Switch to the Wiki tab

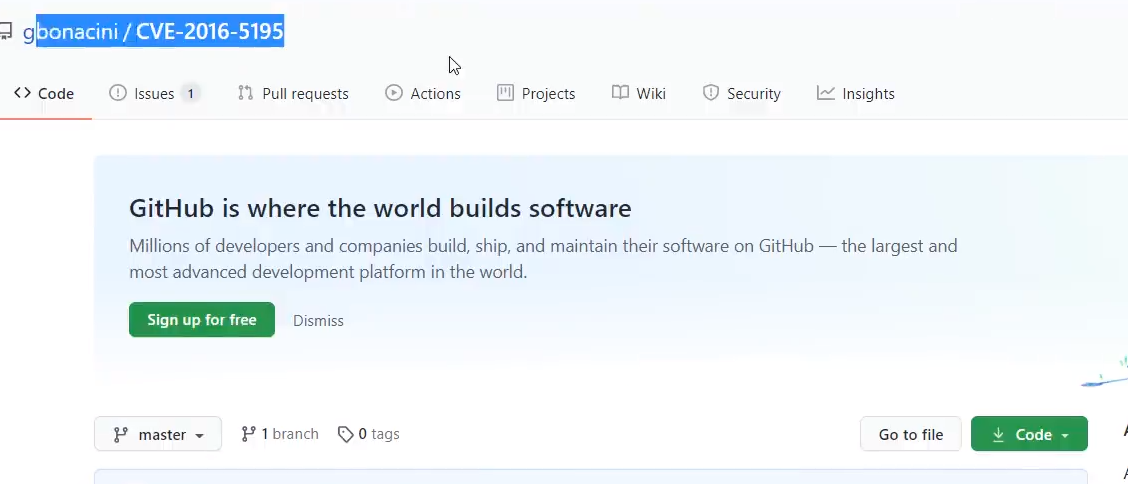639,93
